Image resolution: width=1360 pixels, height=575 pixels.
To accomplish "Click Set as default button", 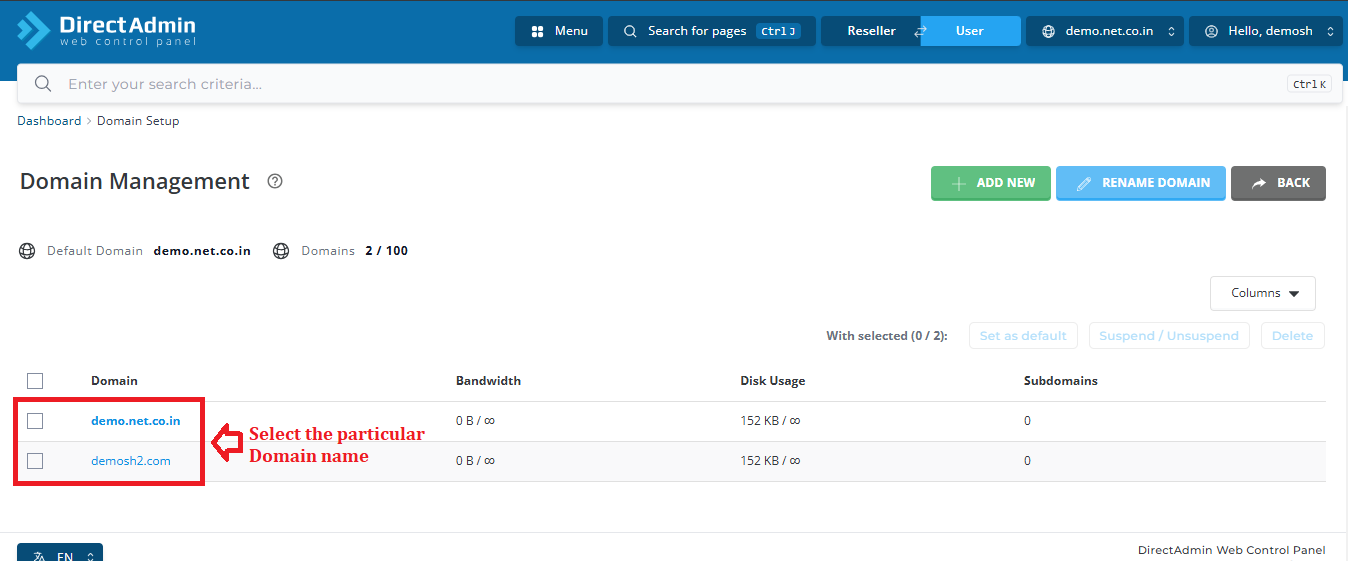I will pos(1023,336).
